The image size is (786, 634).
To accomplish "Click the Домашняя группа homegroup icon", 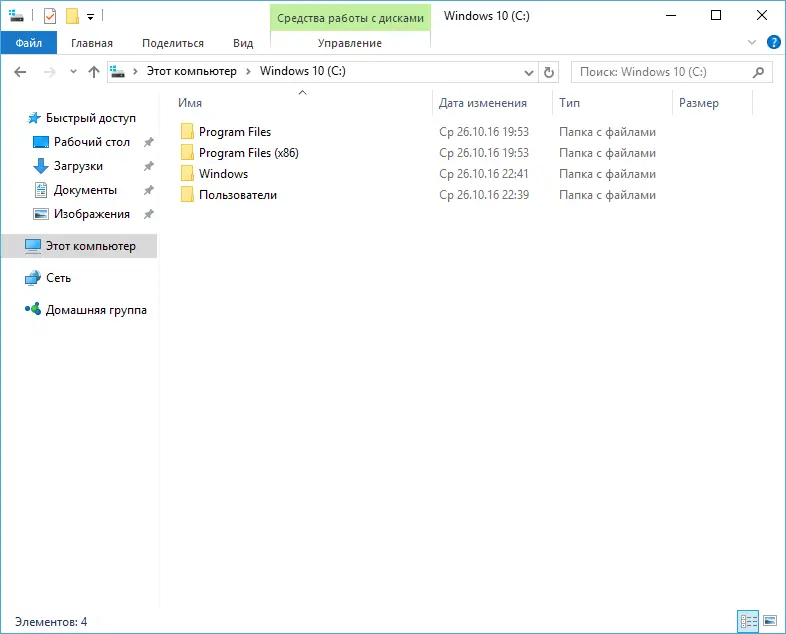I will click(33, 309).
